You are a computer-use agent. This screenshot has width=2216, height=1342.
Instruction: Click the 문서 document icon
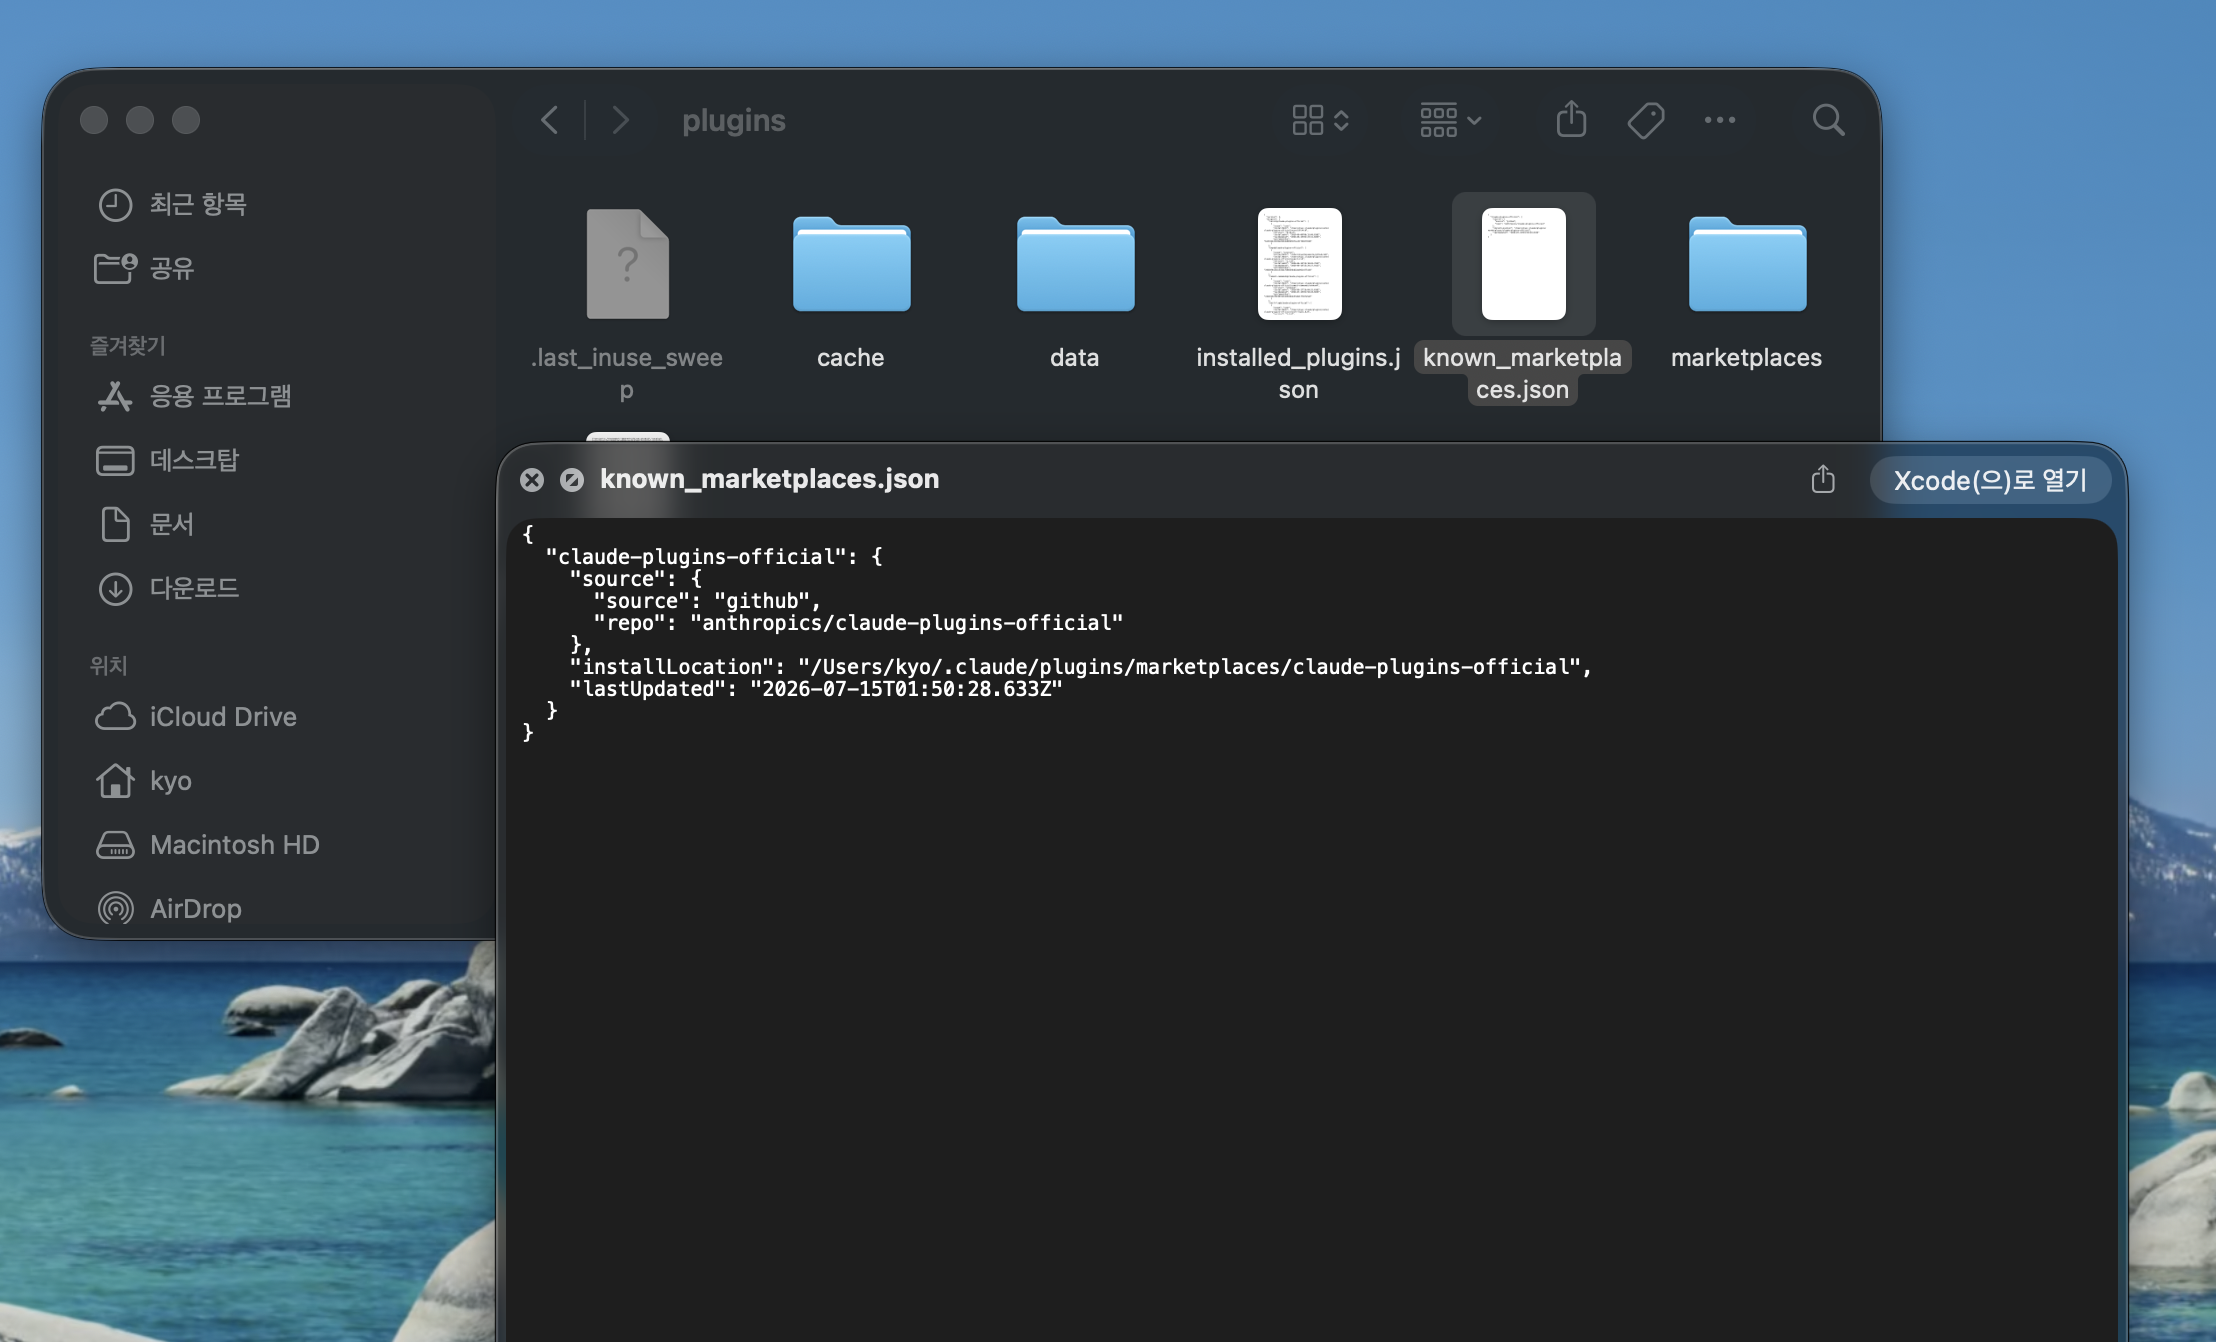point(116,524)
